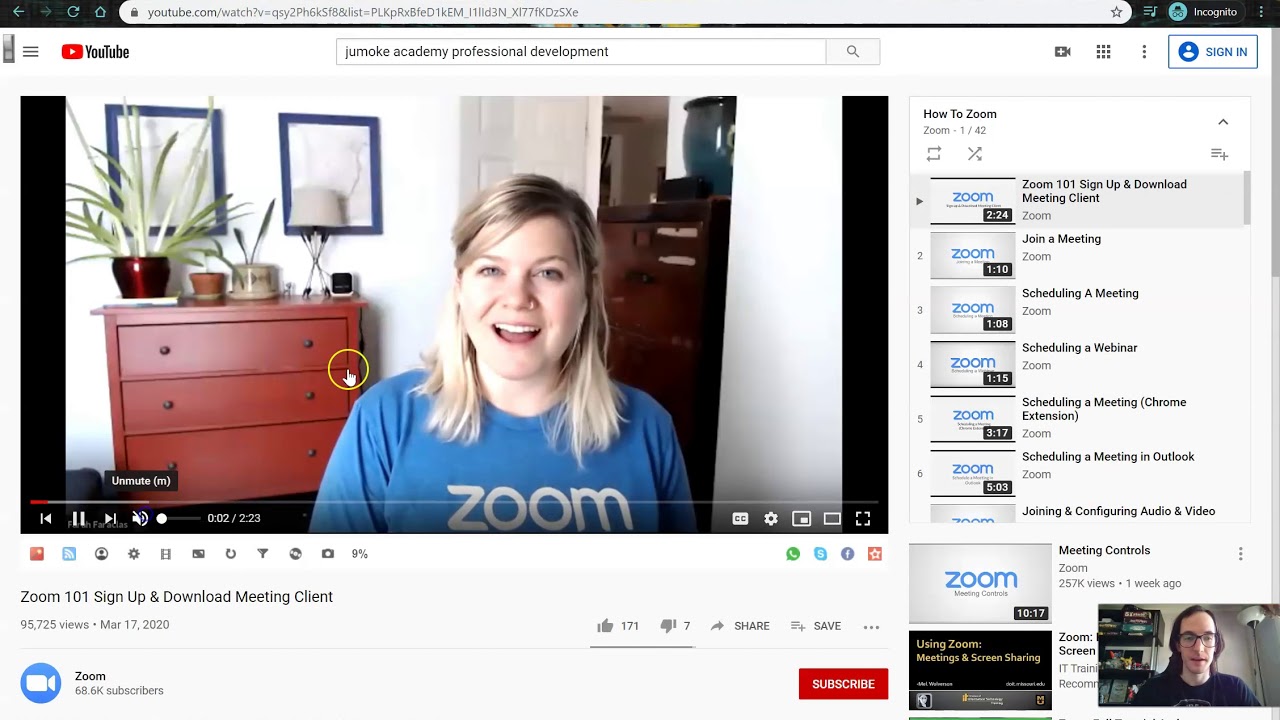The width and height of the screenshot is (1280, 720).
Task: Select Scheduling a Meeting (Chrome Extension) item
Action: coord(1079,418)
